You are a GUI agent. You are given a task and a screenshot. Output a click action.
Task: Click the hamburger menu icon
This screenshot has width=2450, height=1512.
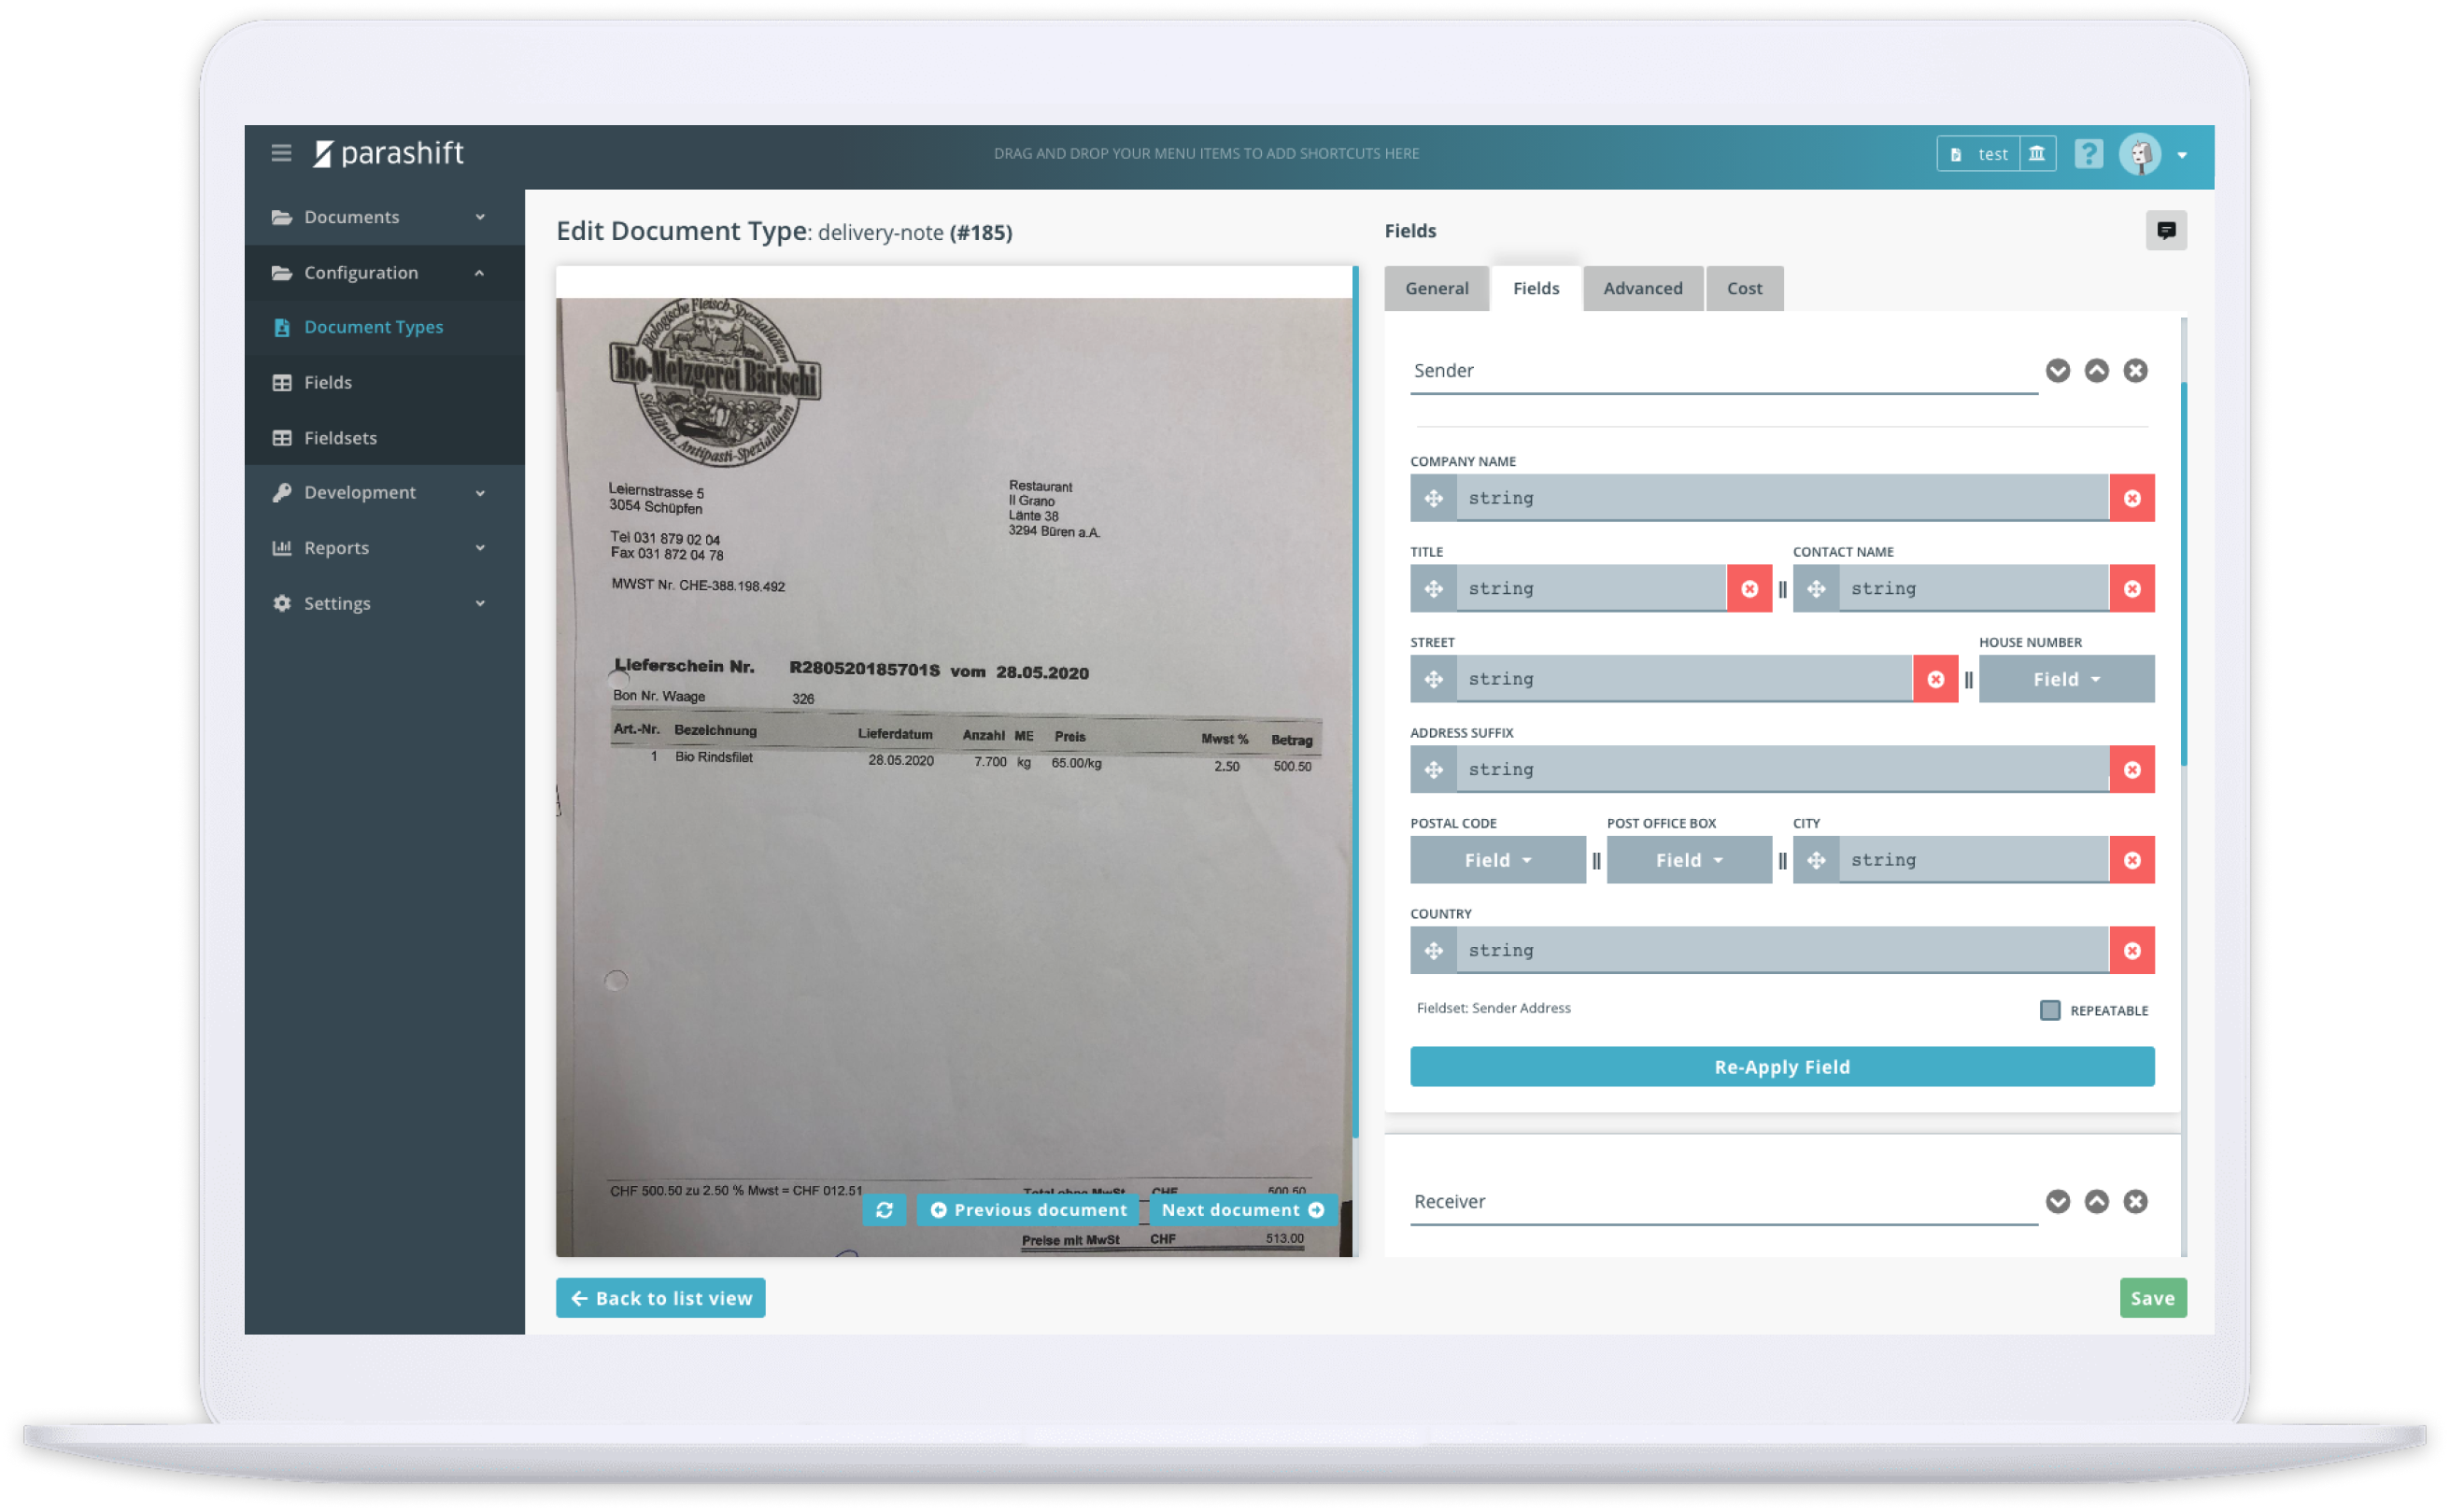pyautogui.click(x=281, y=153)
